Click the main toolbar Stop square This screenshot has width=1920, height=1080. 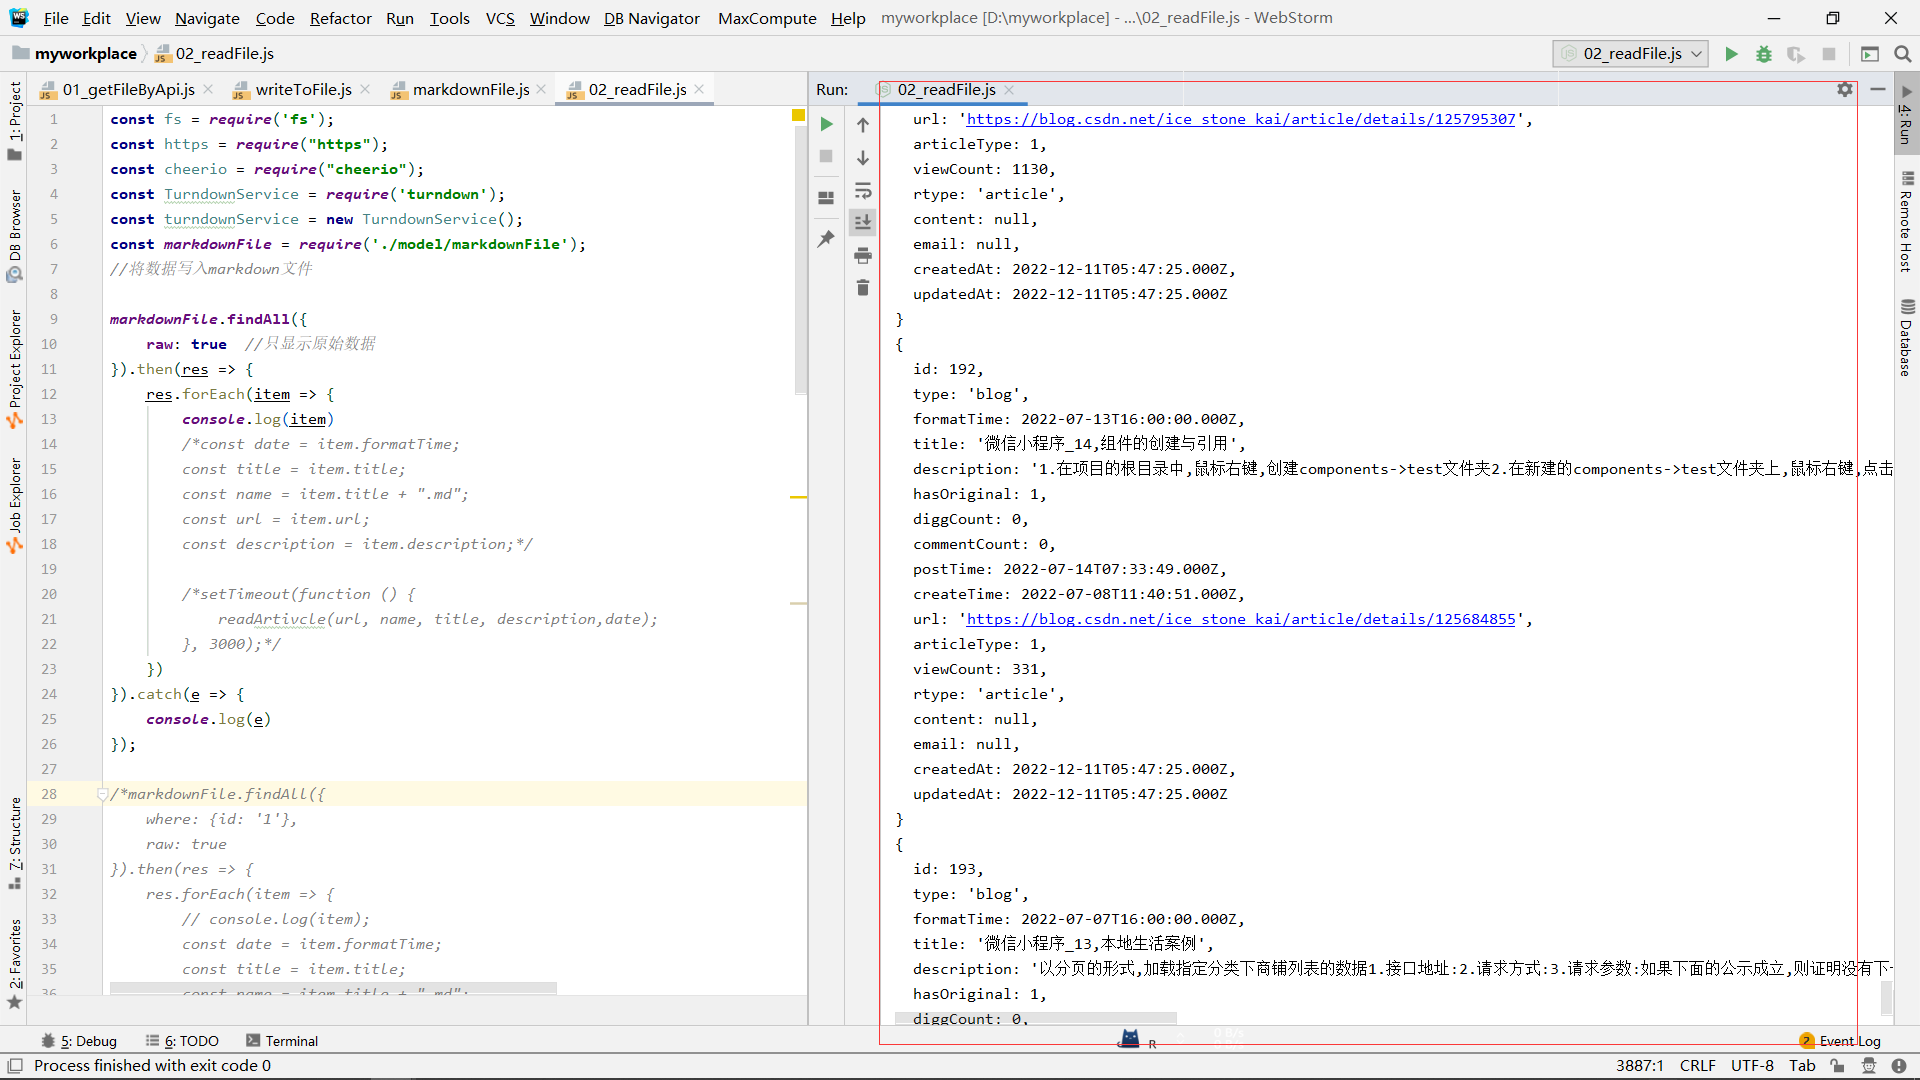1829,54
